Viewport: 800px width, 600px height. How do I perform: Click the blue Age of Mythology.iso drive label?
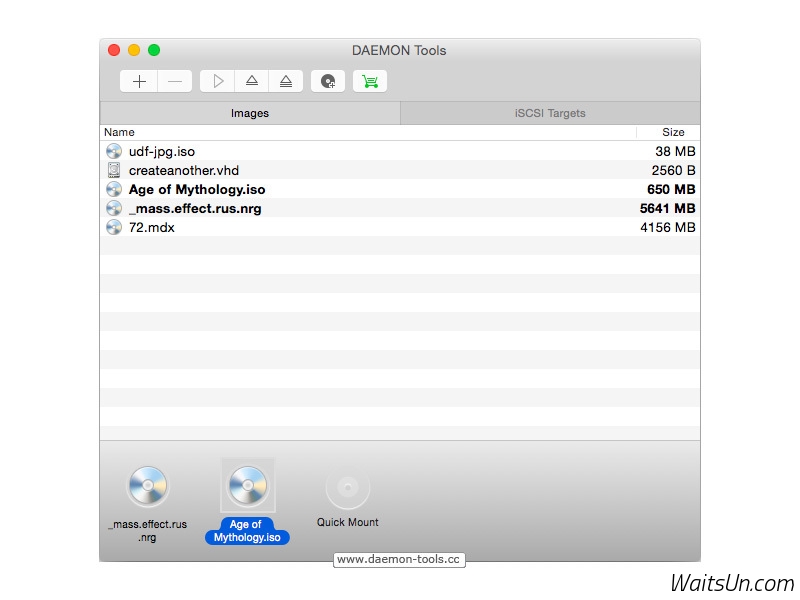click(x=247, y=531)
